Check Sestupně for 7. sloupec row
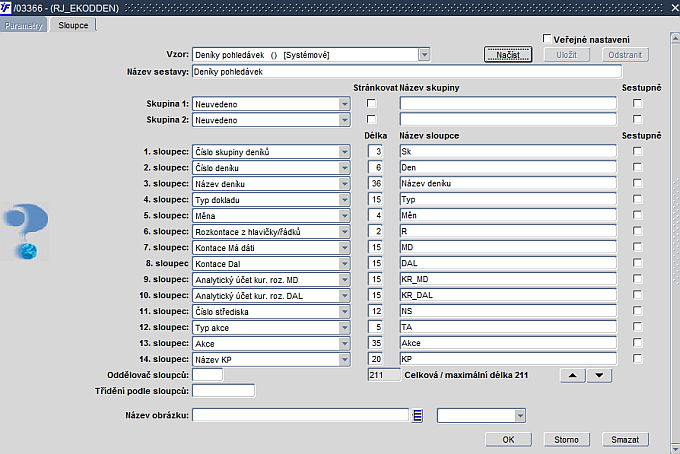 point(637,247)
